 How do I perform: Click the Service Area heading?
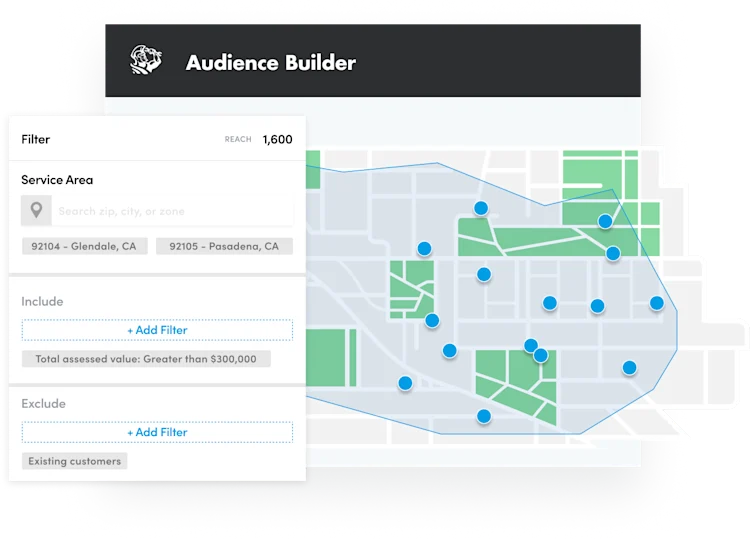click(57, 180)
